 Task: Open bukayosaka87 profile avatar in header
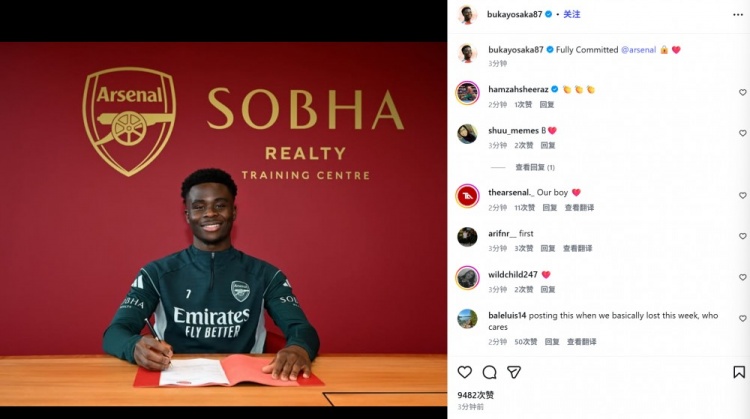click(467, 14)
